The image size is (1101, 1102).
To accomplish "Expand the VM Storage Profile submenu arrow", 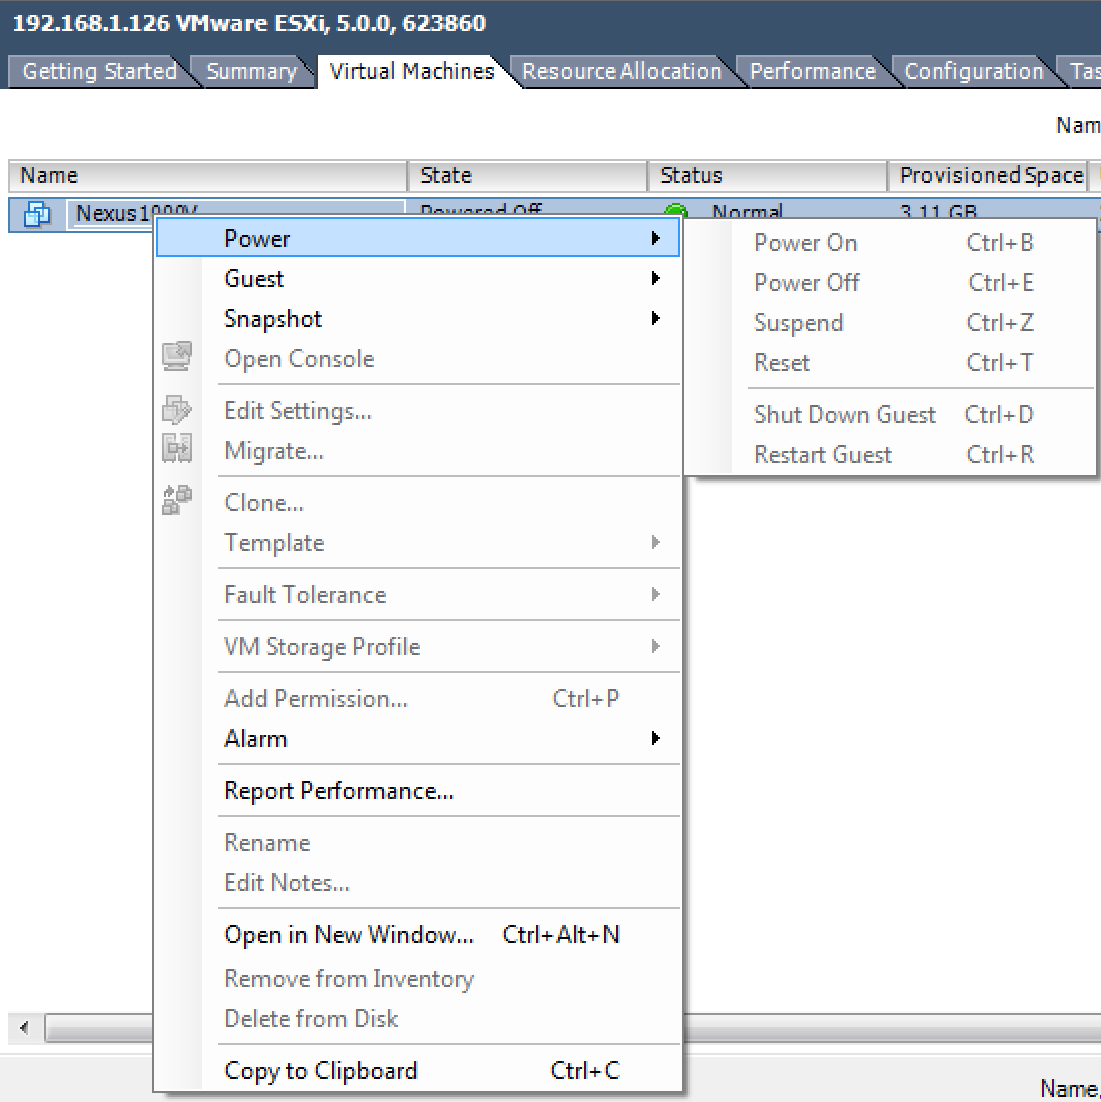I will (x=656, y=646).
